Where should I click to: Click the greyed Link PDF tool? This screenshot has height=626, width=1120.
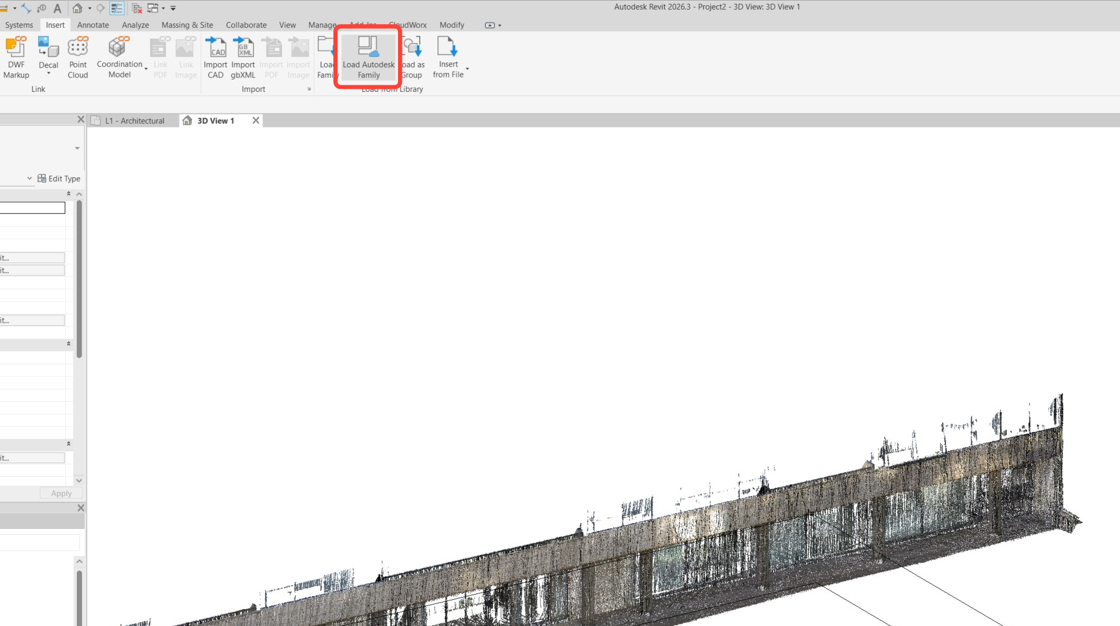point(160,57)
